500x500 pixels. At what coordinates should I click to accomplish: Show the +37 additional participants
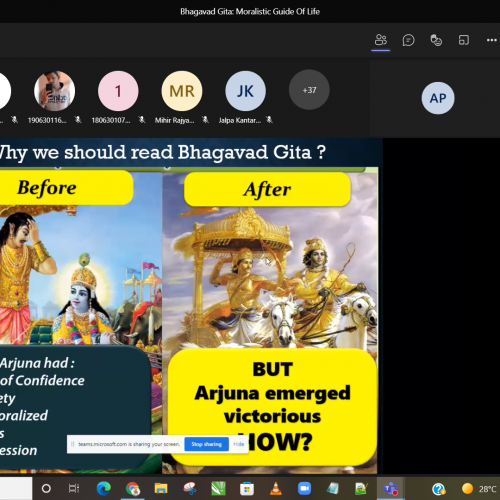pos(309,90)
